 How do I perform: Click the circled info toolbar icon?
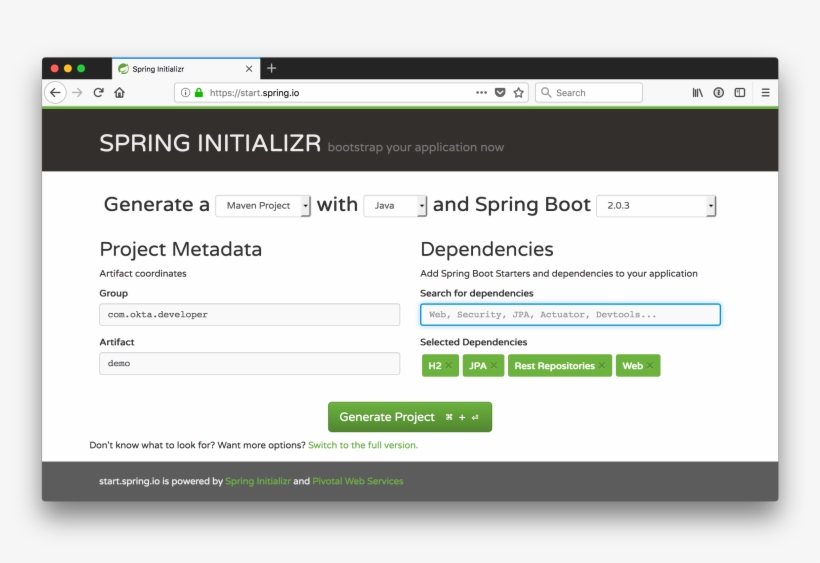pyautogui.click(x=719, y=93)
